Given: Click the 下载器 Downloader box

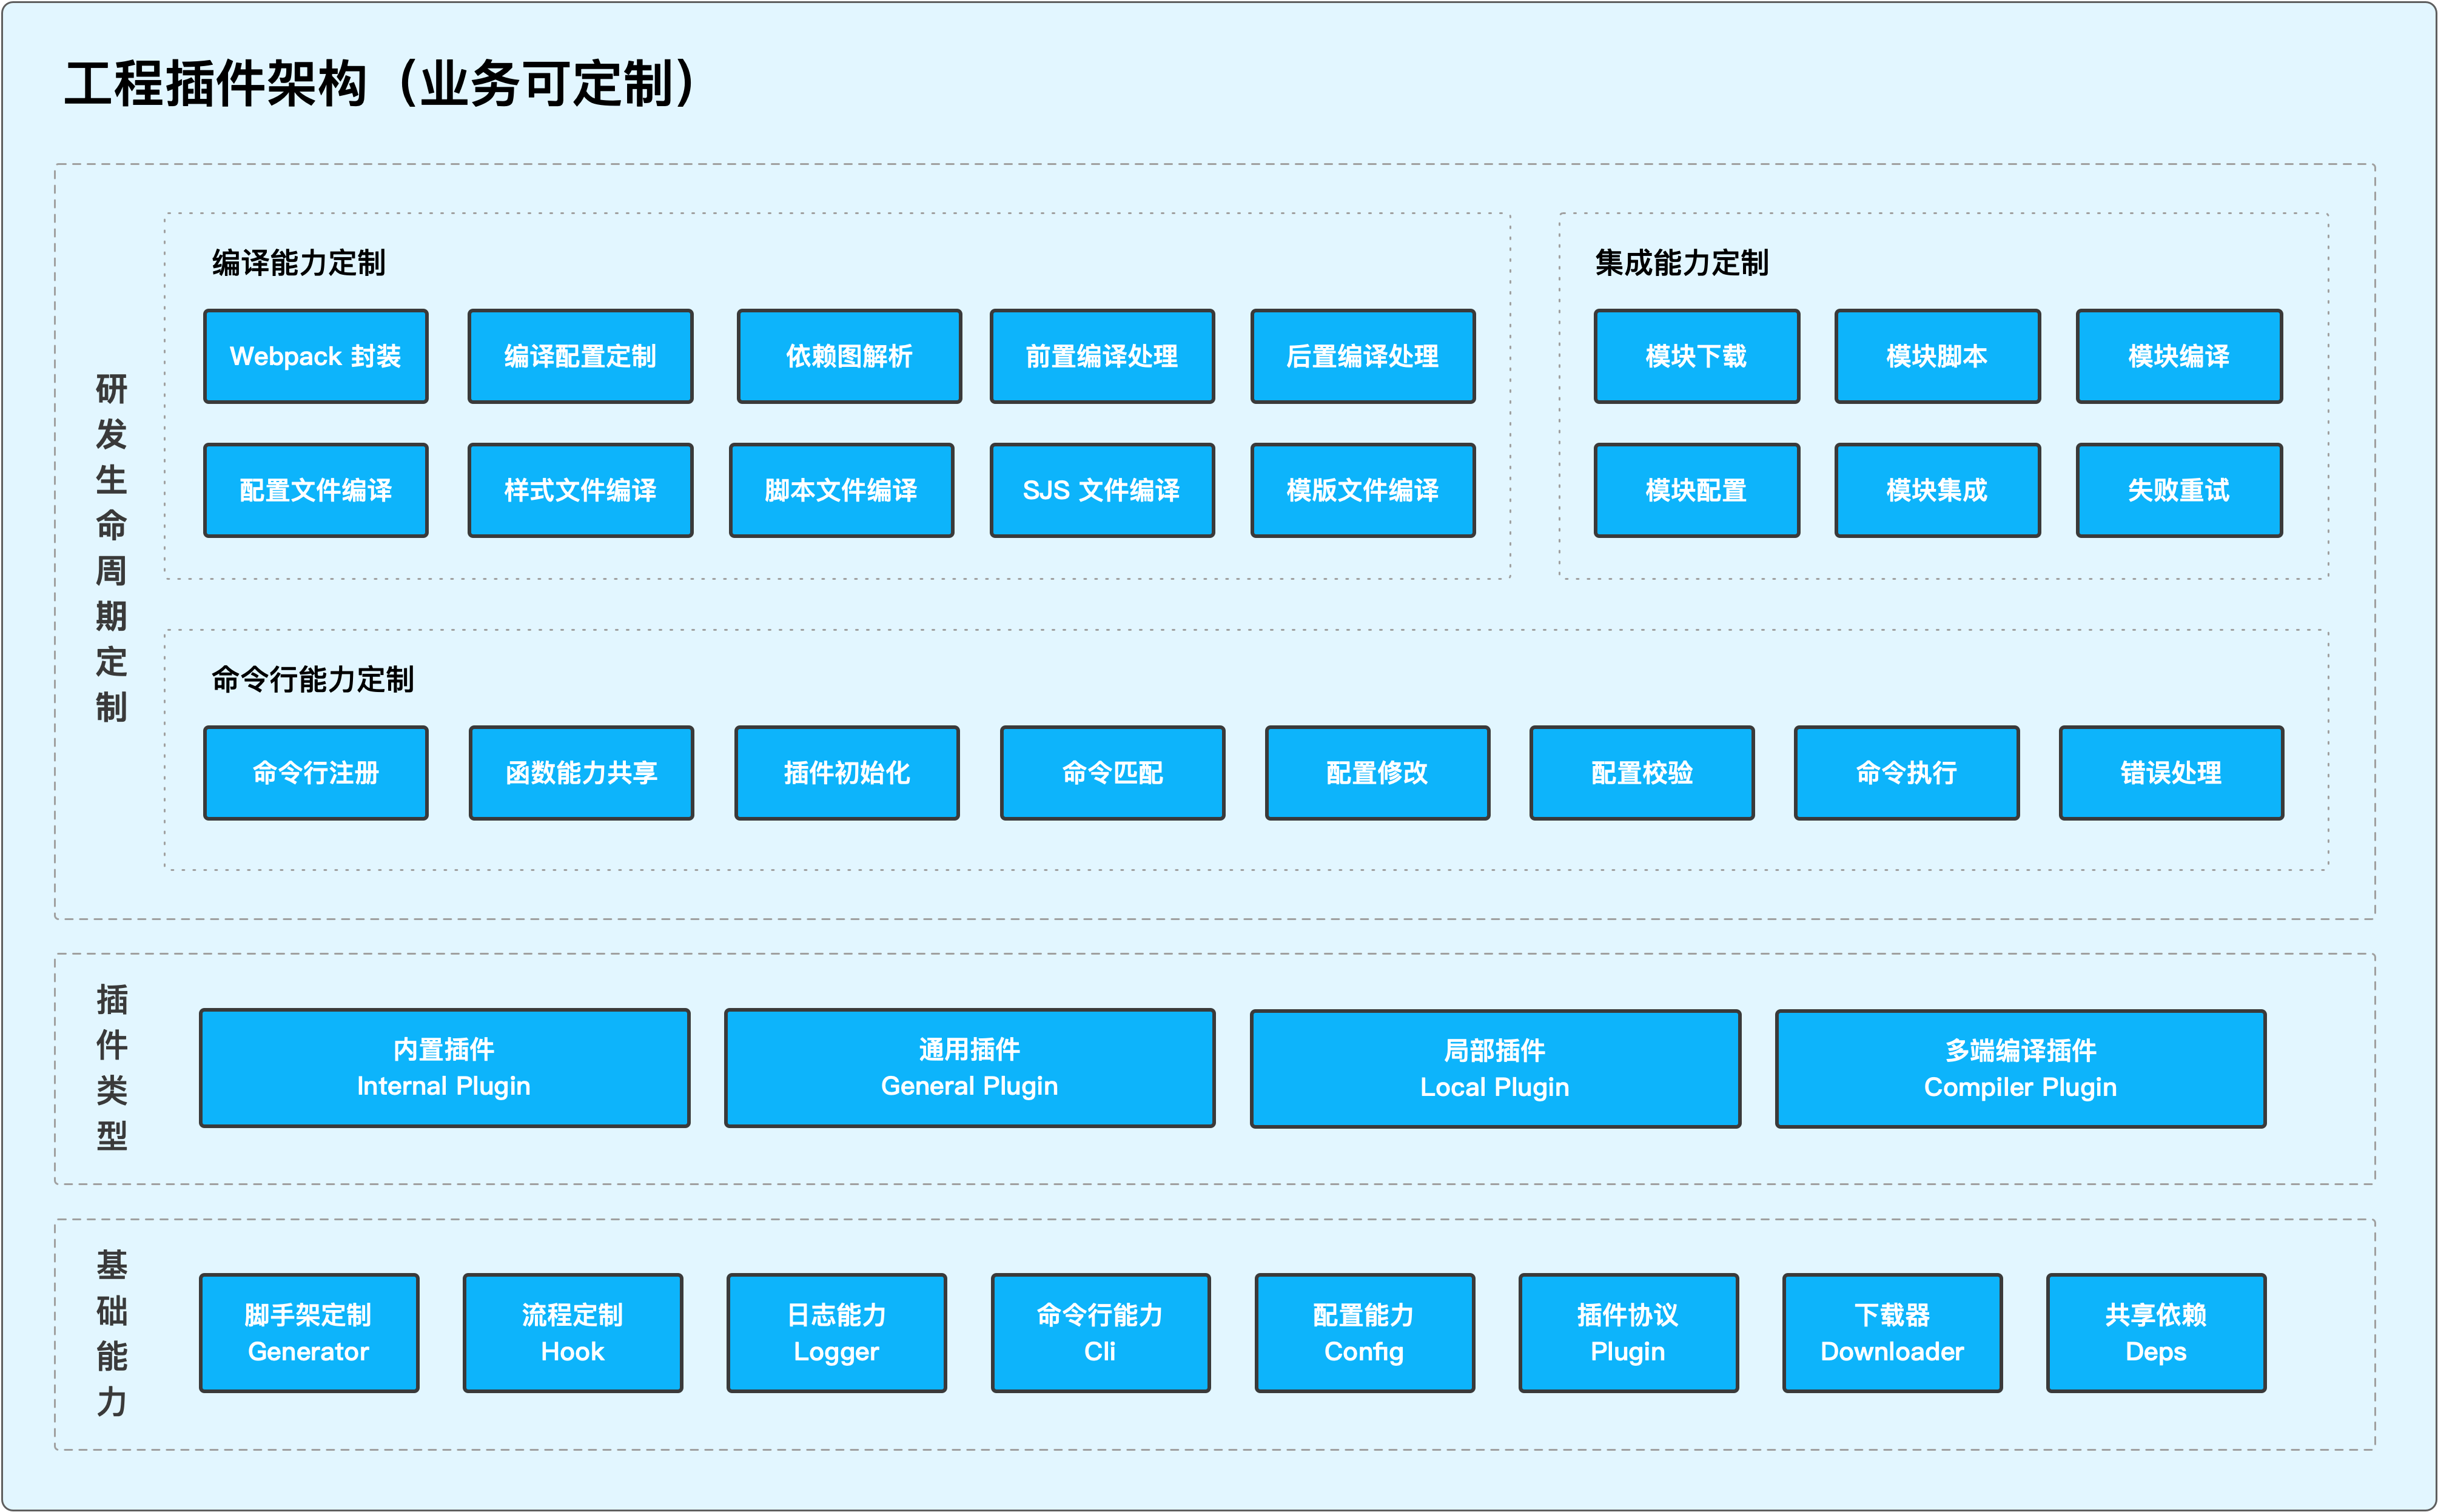Looking at the screenshot, I should [1892, 1333].
